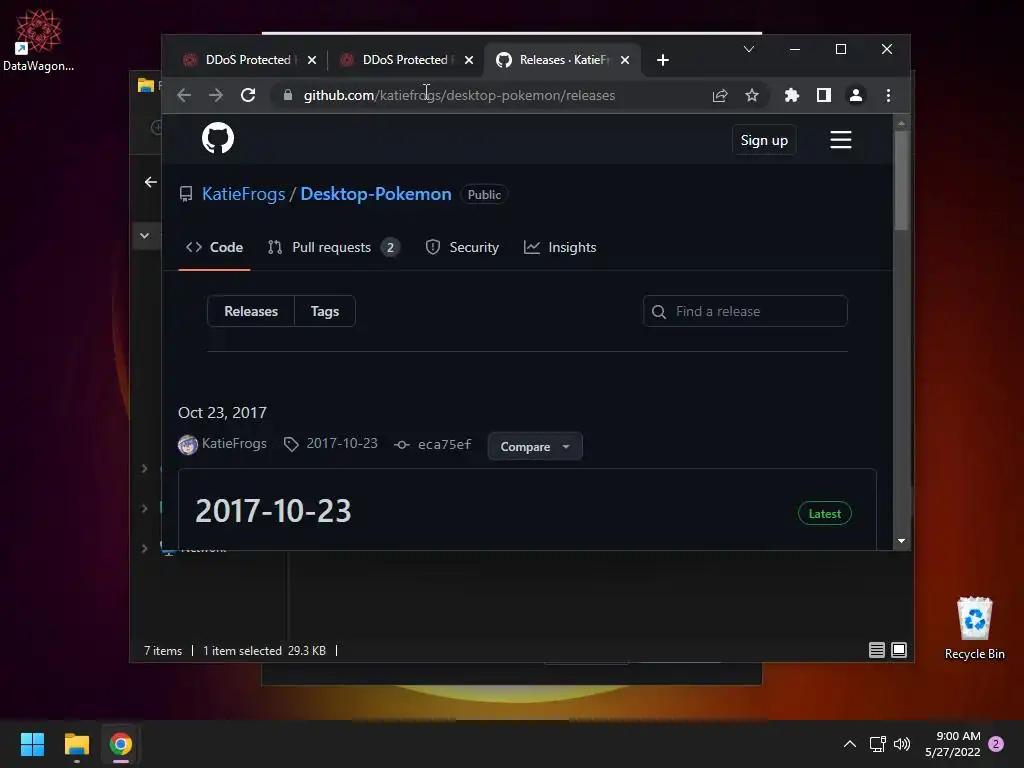1024x768 pixels.
Task: Open Chrome three-dot menu
Action: (888, 95)
